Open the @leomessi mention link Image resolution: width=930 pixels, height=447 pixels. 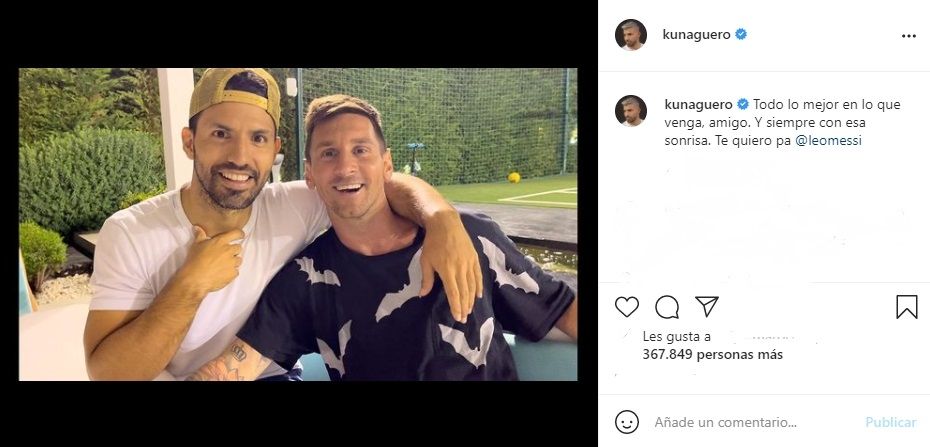(828, 141)
